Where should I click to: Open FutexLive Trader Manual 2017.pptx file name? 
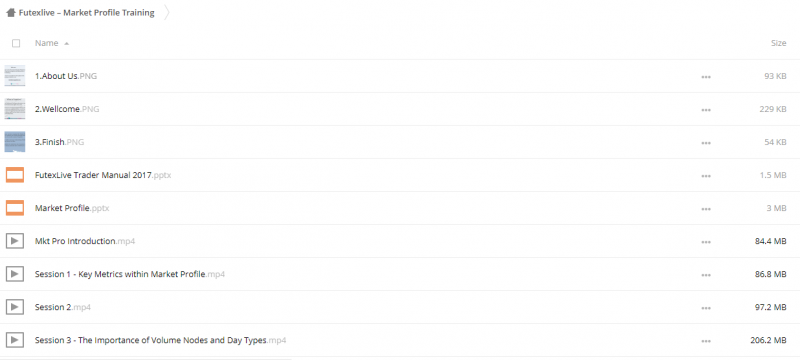pyautogui.click(x=103, y=175)
